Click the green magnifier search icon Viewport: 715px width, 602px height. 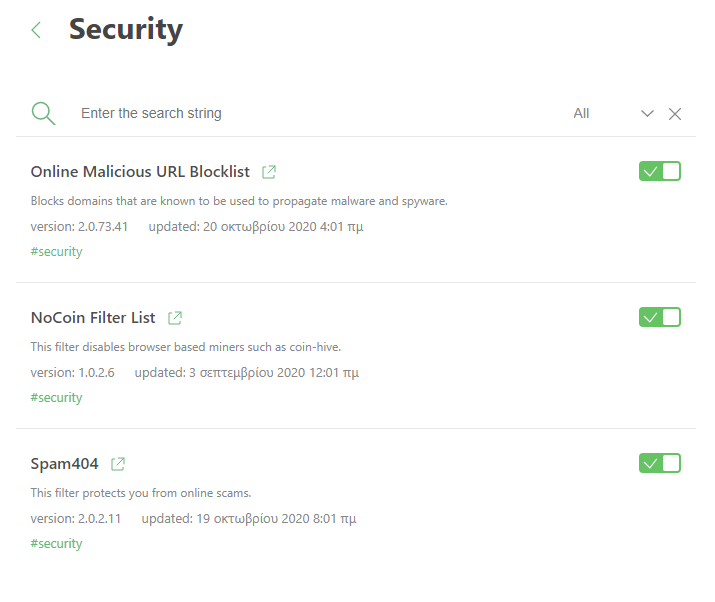point(43,113)
